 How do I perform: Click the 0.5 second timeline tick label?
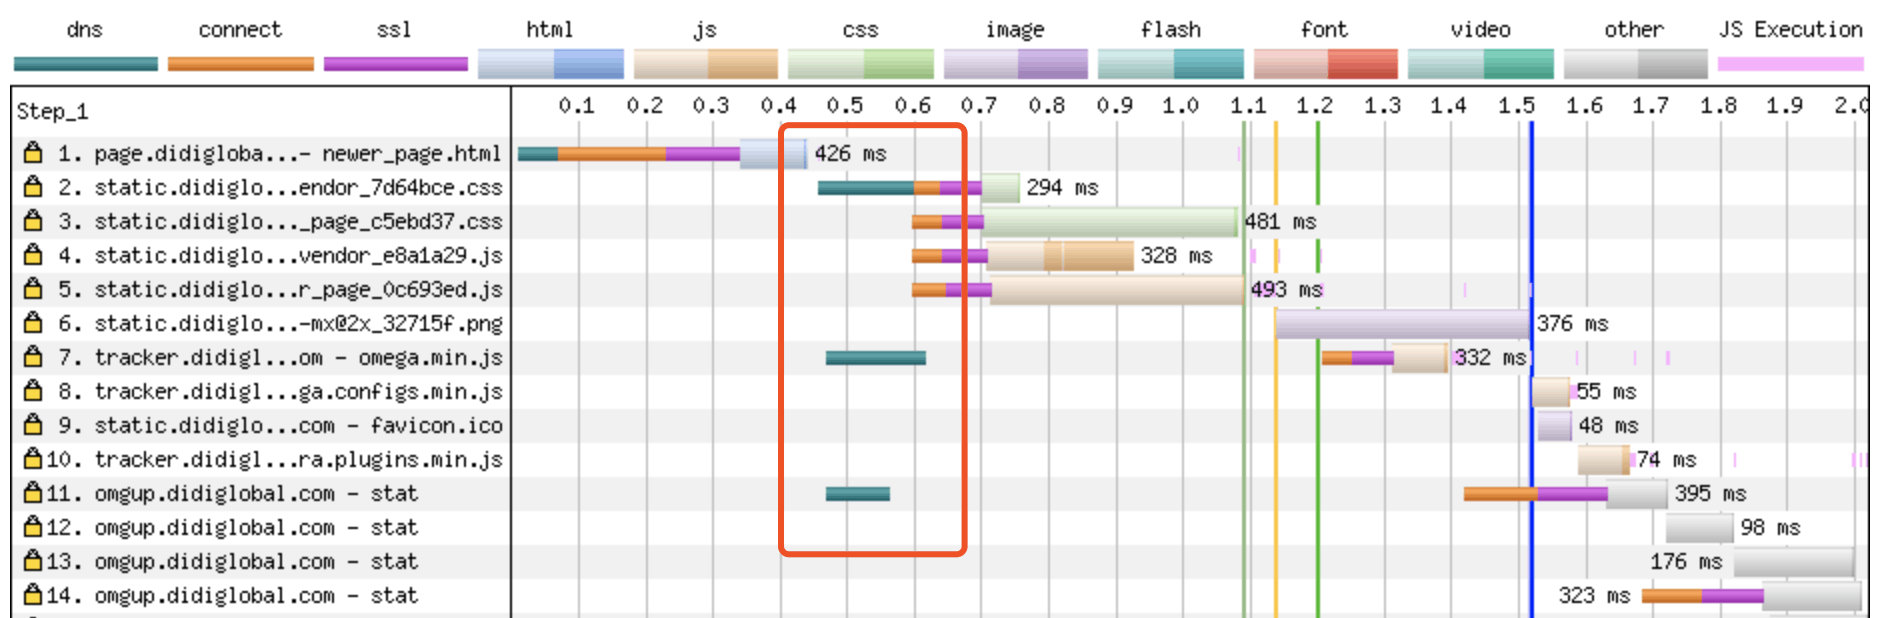[845, 105]
